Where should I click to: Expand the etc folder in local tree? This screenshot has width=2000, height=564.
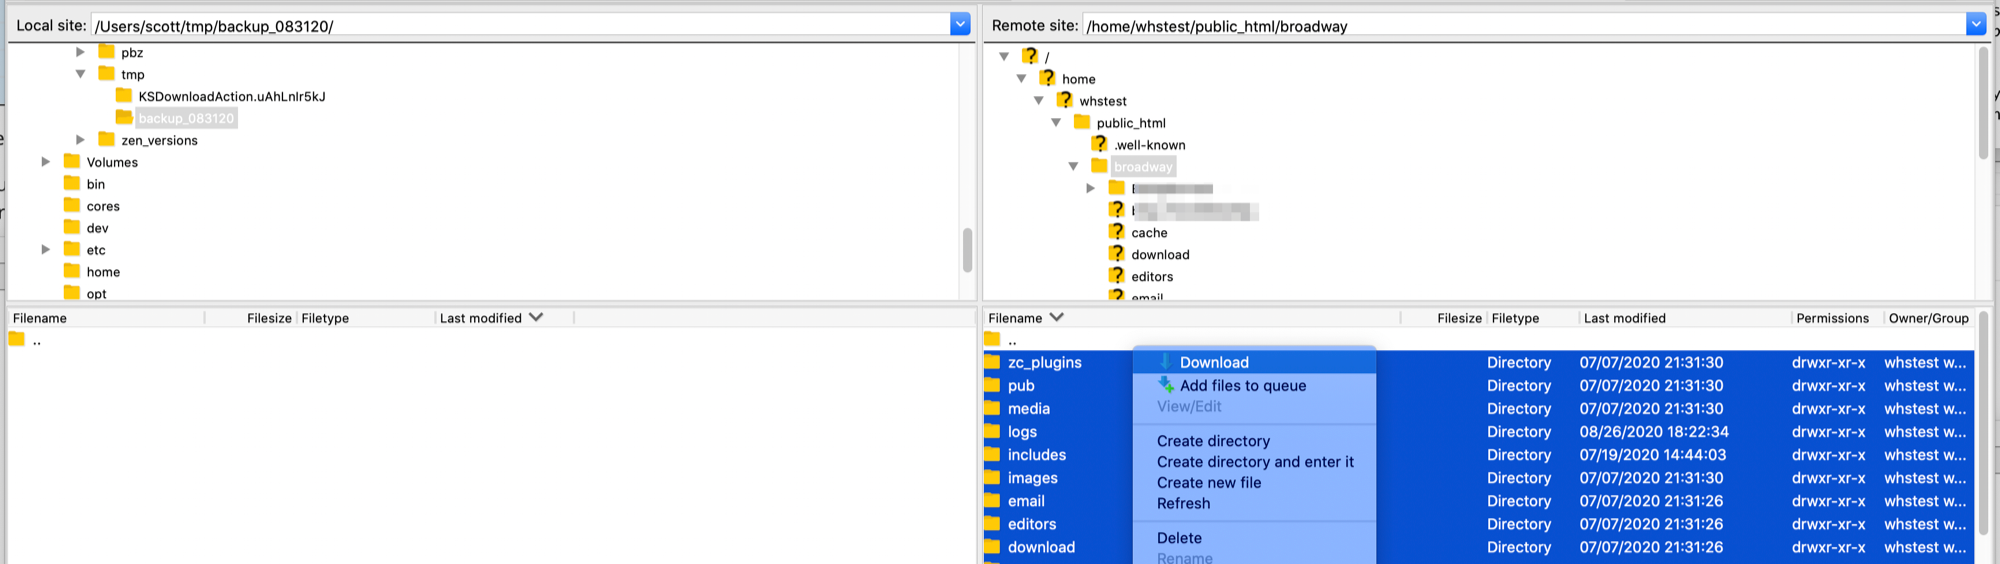click(45, 250)
